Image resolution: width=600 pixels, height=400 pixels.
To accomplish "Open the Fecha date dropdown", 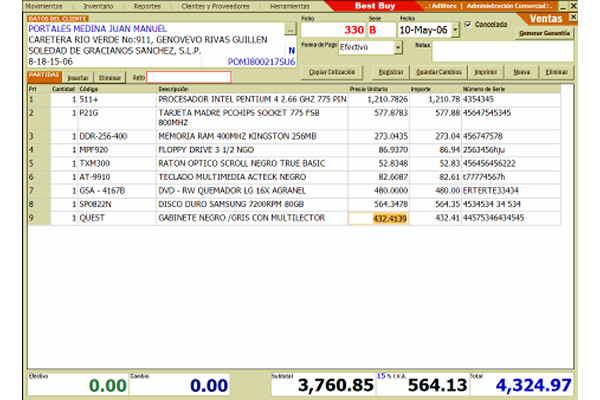I will [x=454, y=29].
